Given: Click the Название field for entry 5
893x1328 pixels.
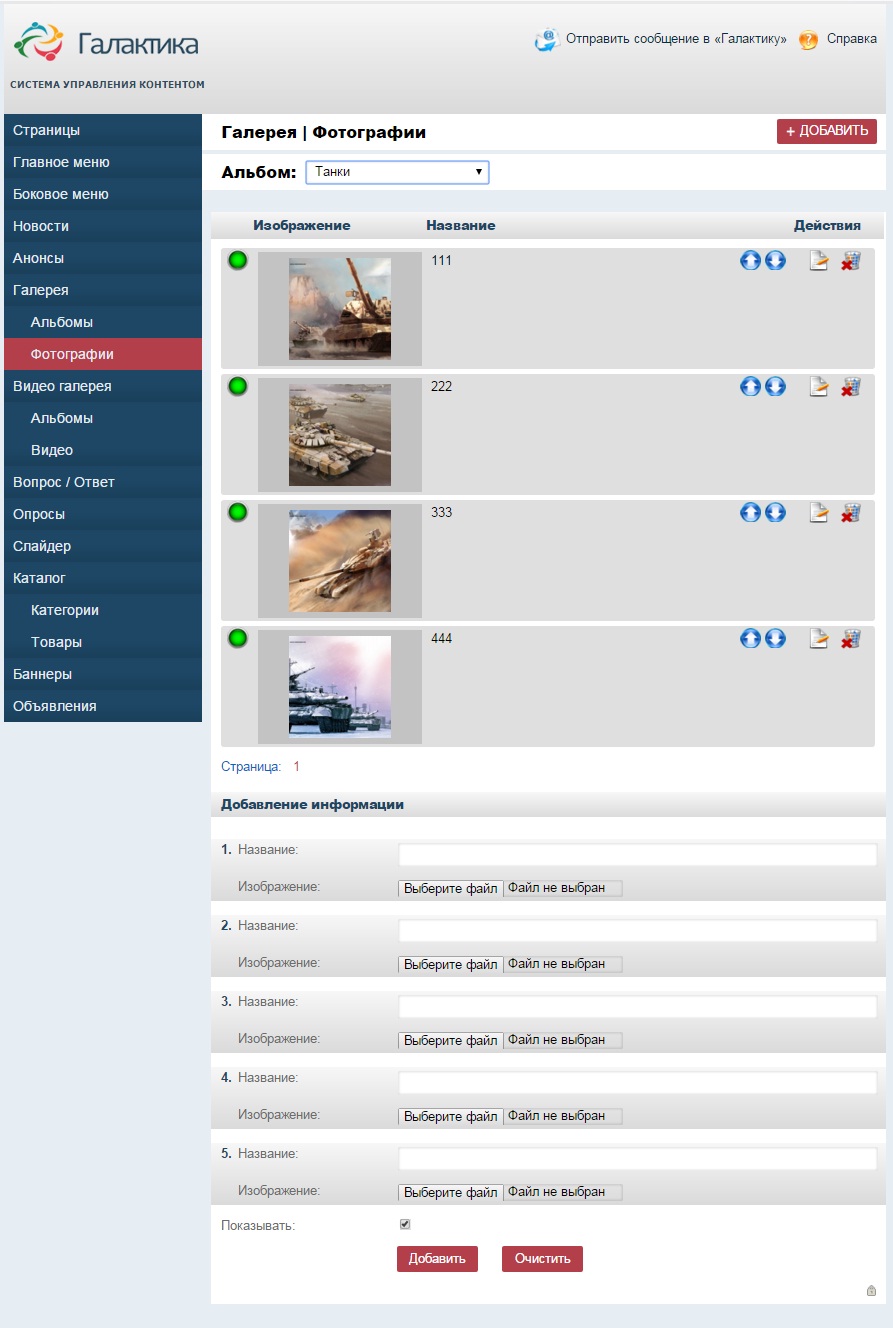Looking at the screenshot, I should 638,1158.
